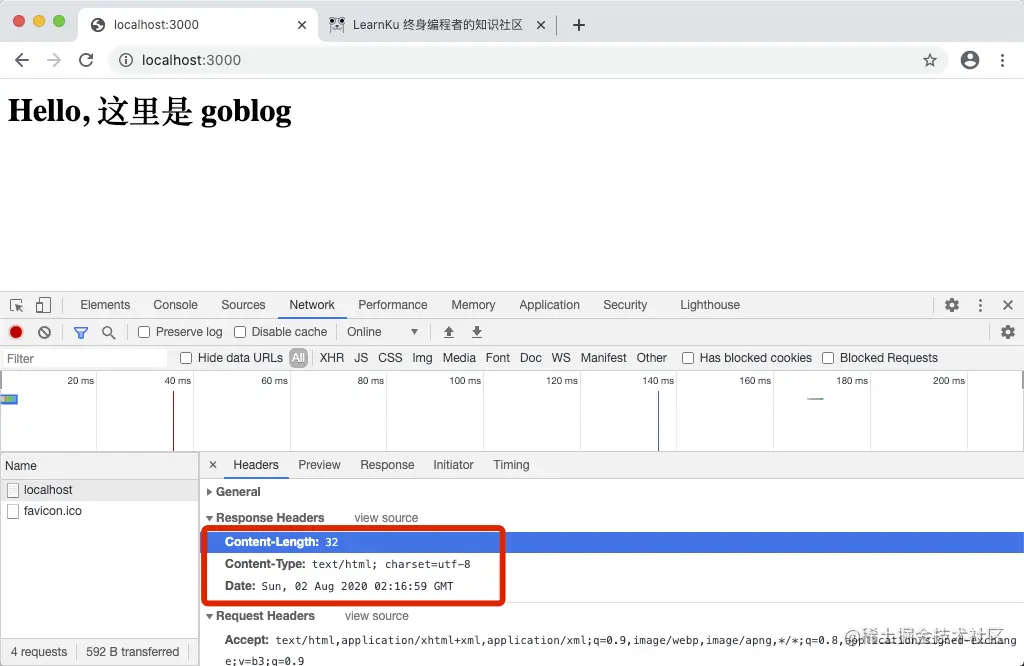Check Blocked Requests filter
The height and width of the screenshot is (666, 1024).
pos(828,358)
